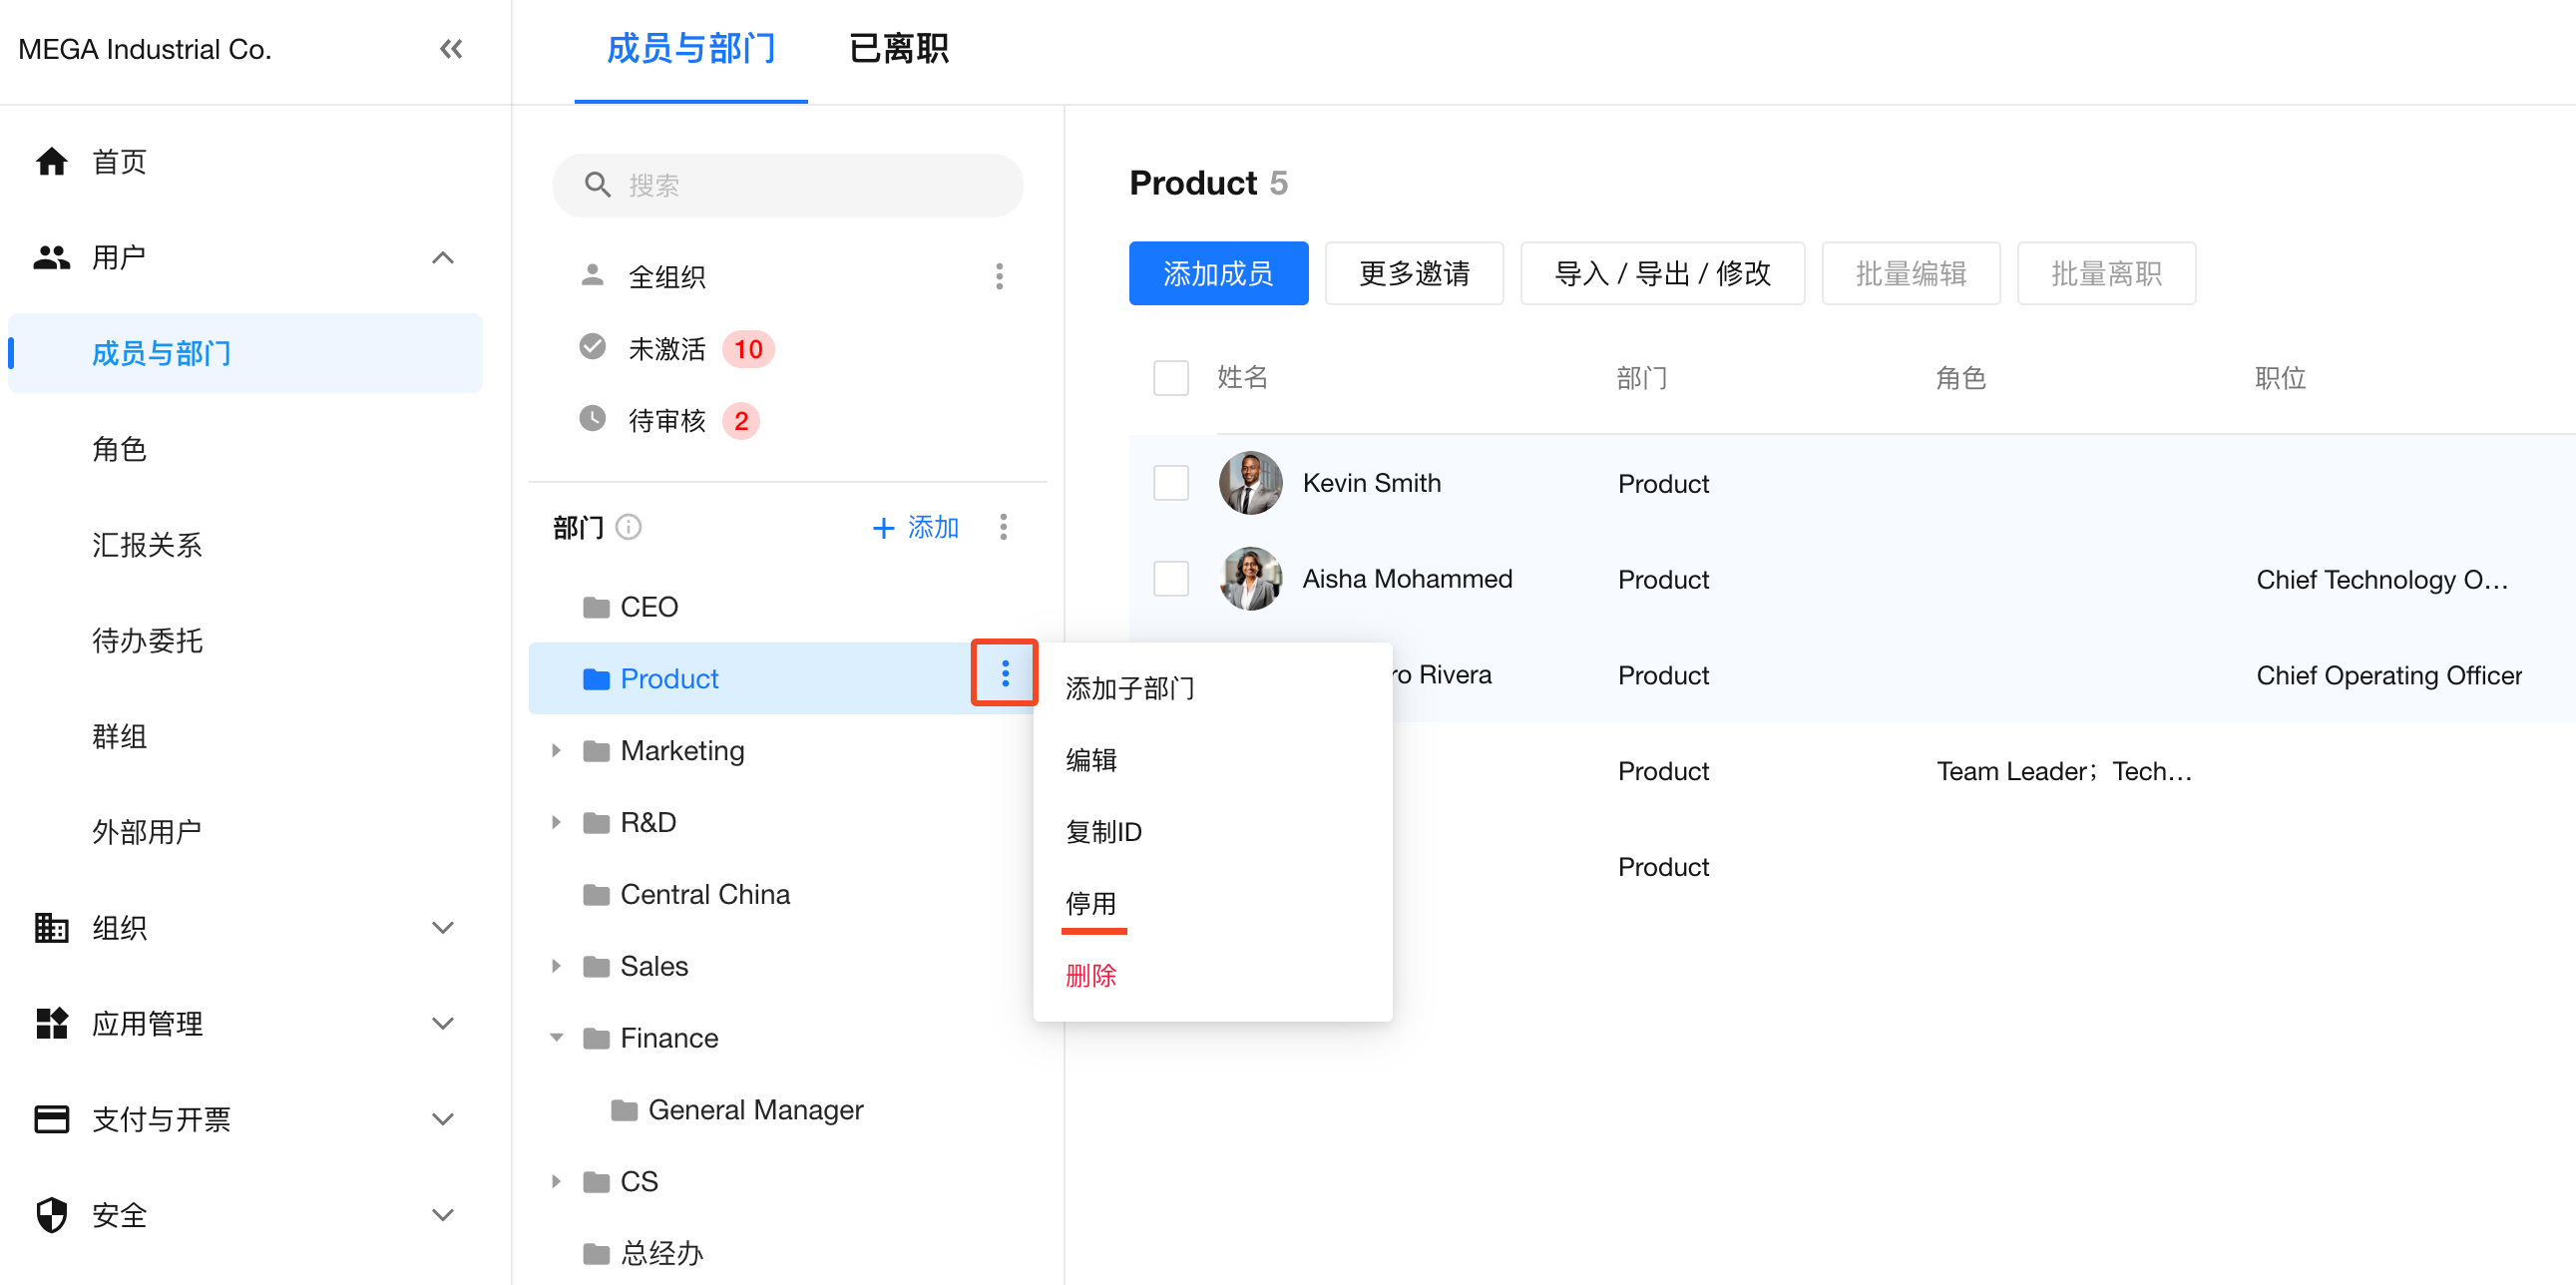Expand the Marketing department tree node
2576x1285 pixels.
(556, 750)
